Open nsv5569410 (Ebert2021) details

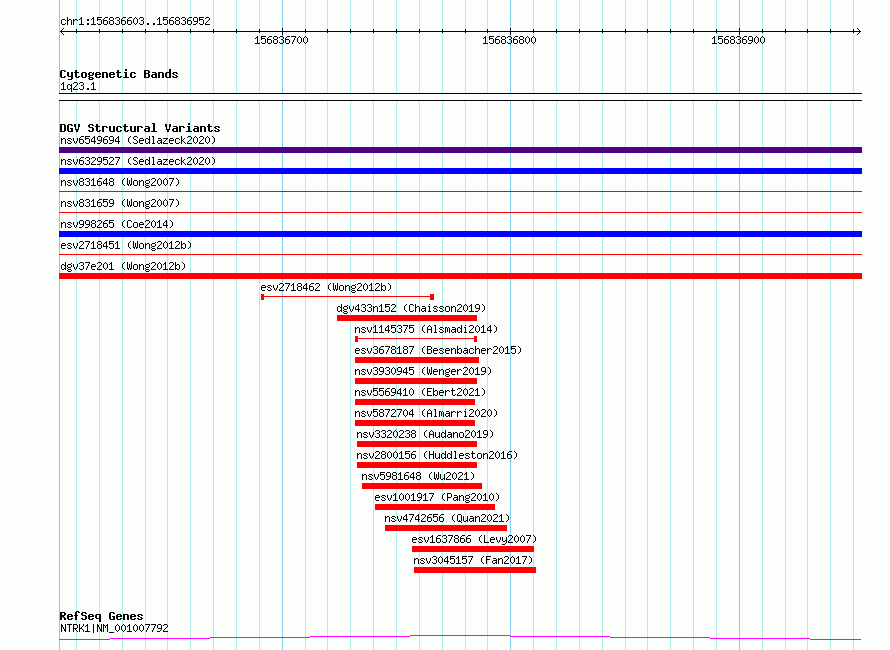coord(420,392)
